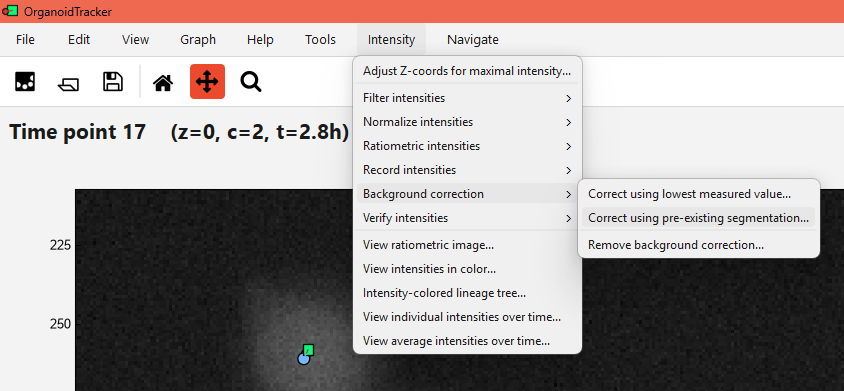
Task: Select the Background correction submenu entry
Action: (467, 194)
